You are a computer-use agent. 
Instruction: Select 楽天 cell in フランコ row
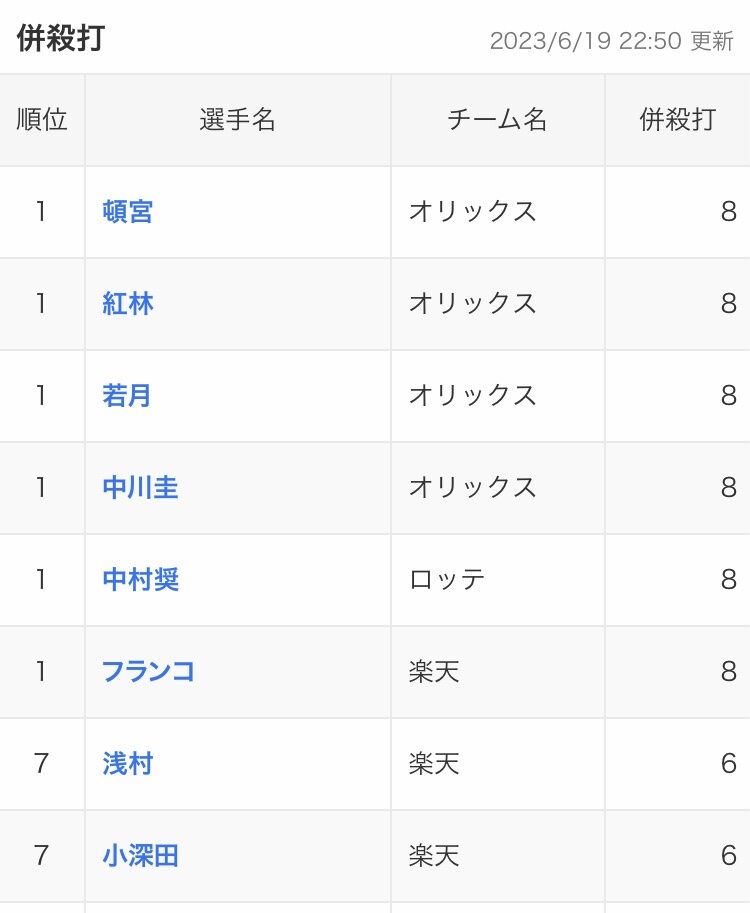tap(434, 671)
